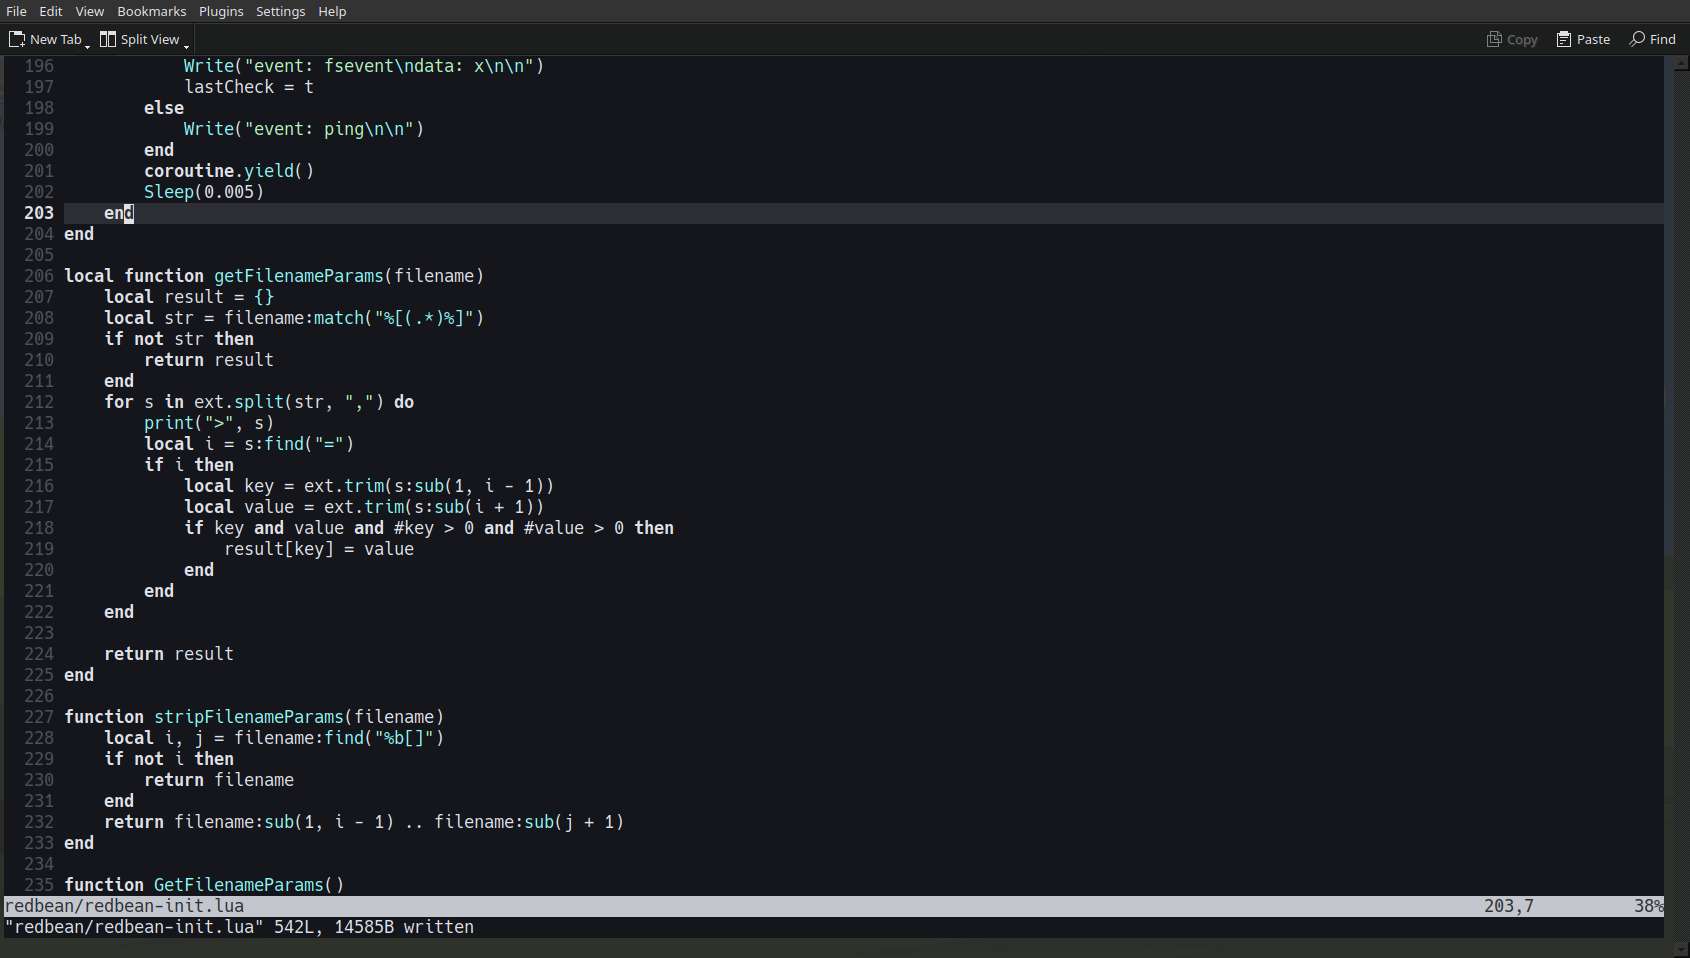Click 'event: ping' Write call on line 199
1690x958 pixels.
(304, 129)
